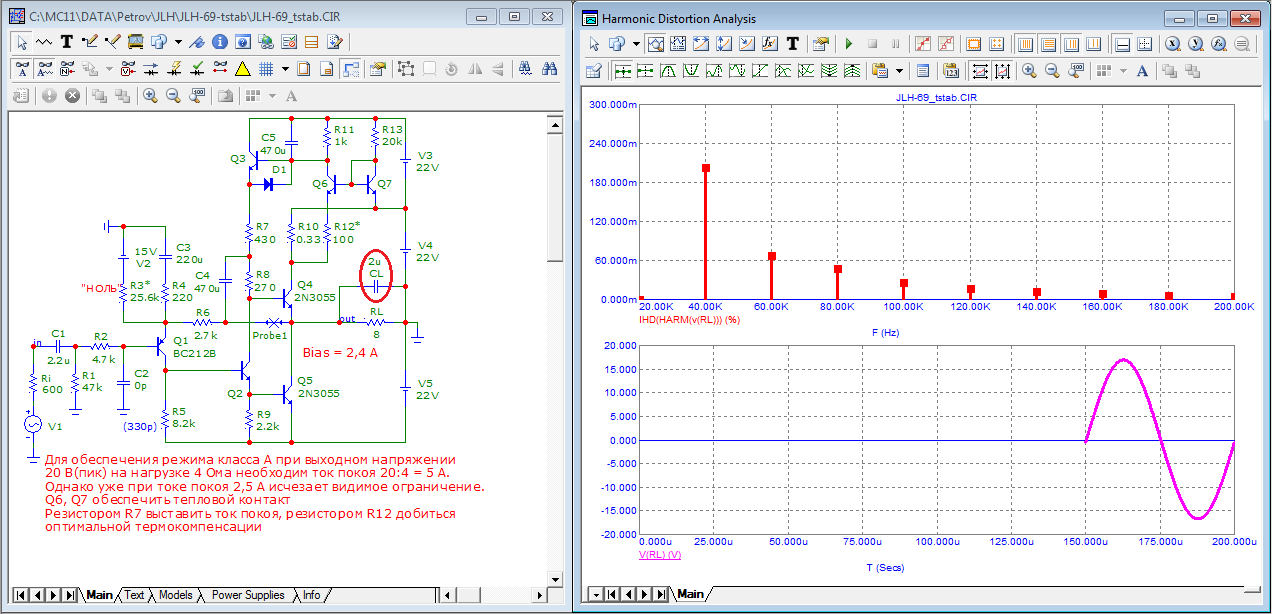The image size is (1272, 614).
Task: Open Power Supplies tab
Action: coord(248,595)
